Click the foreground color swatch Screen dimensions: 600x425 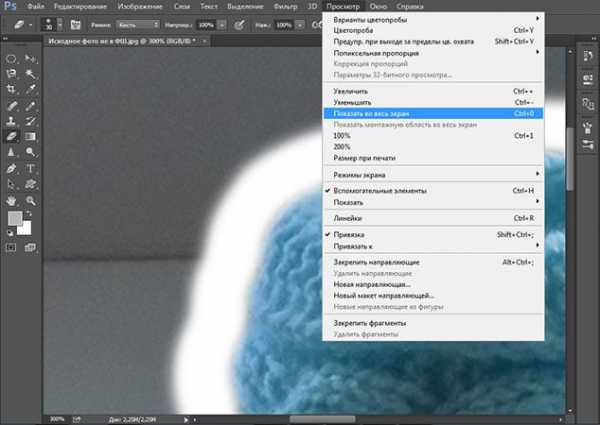pos(15,218)
